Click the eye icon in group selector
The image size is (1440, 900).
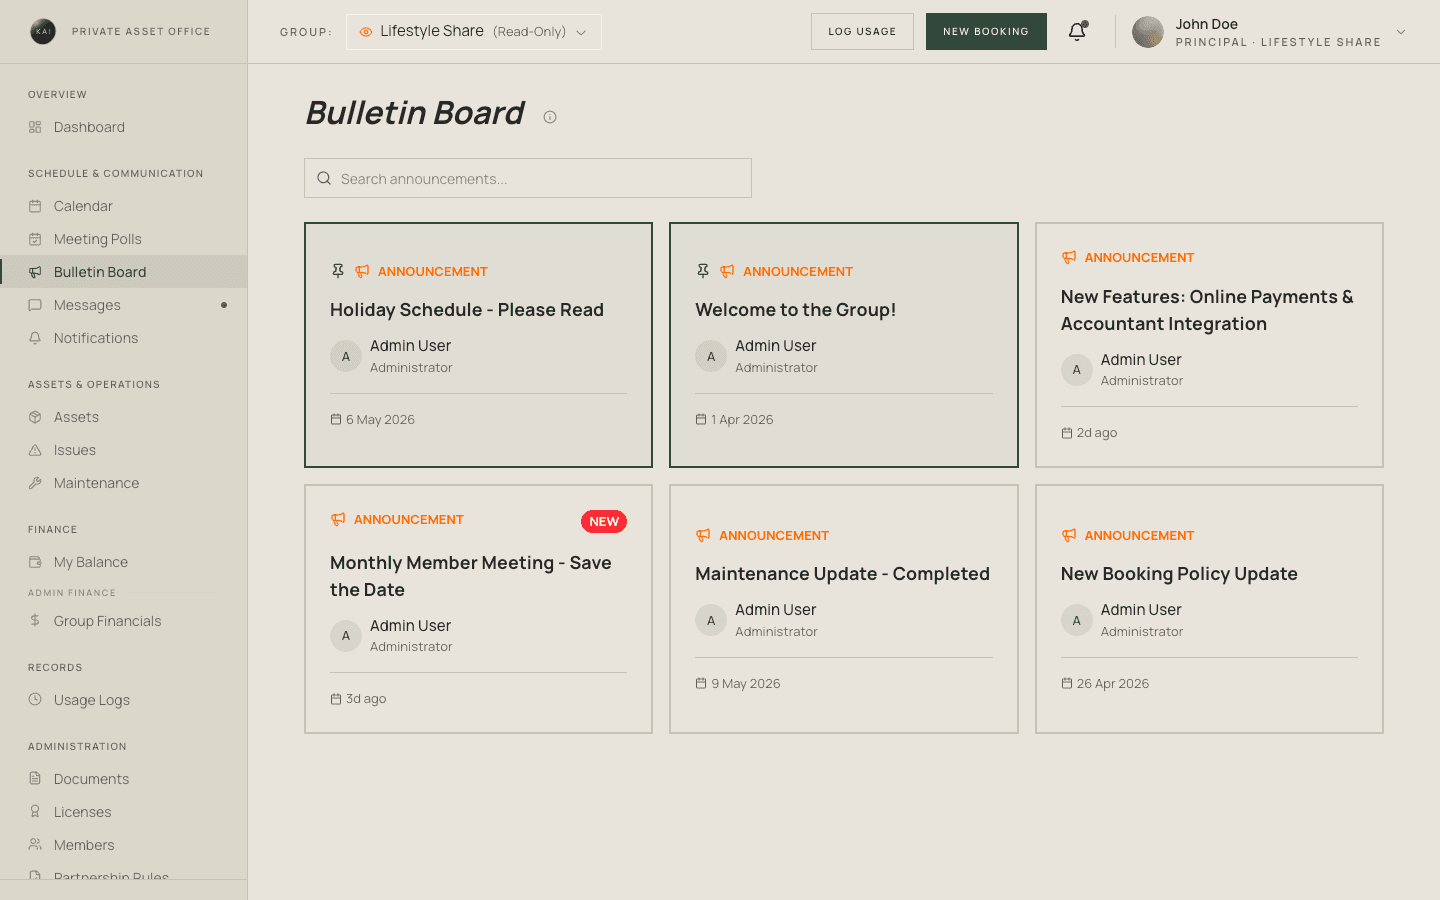click(x=366, y=32)
